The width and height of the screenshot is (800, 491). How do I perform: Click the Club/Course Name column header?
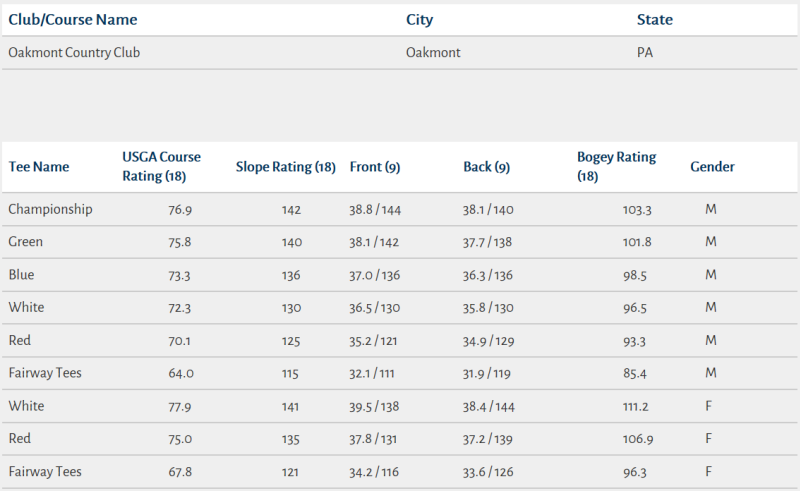point(72,19)
